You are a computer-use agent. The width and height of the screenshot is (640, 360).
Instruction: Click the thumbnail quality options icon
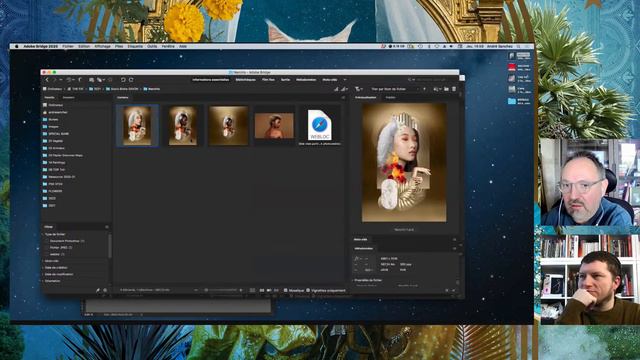coord(344,89)
